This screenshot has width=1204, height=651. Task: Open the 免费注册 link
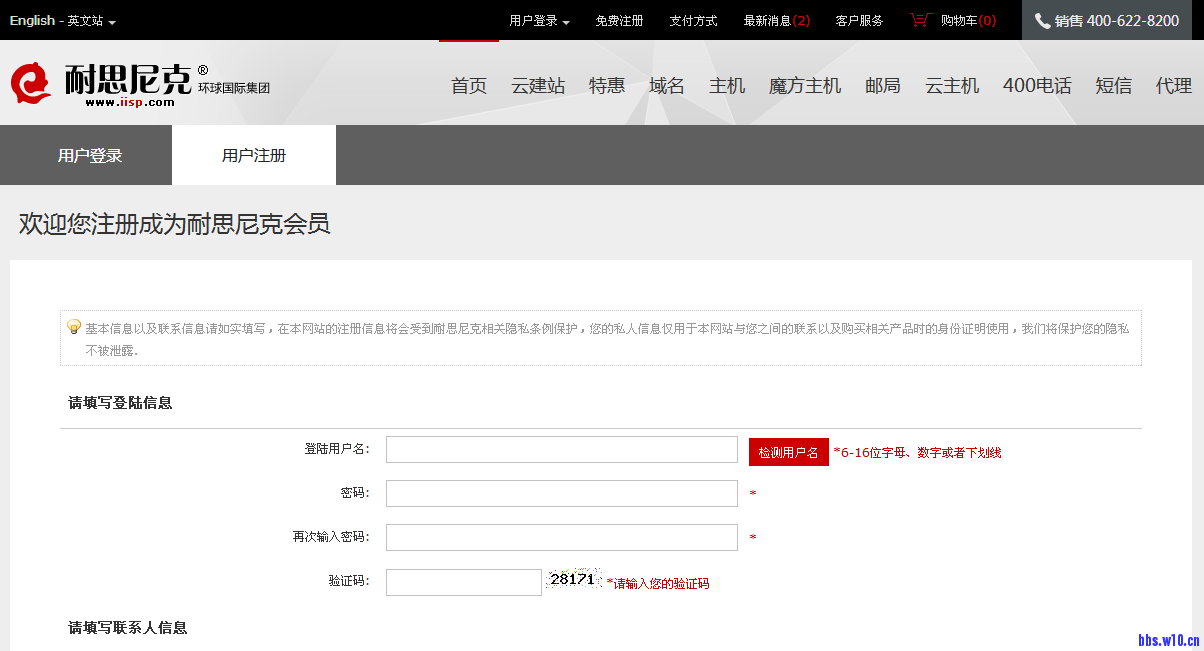point(619,21)
